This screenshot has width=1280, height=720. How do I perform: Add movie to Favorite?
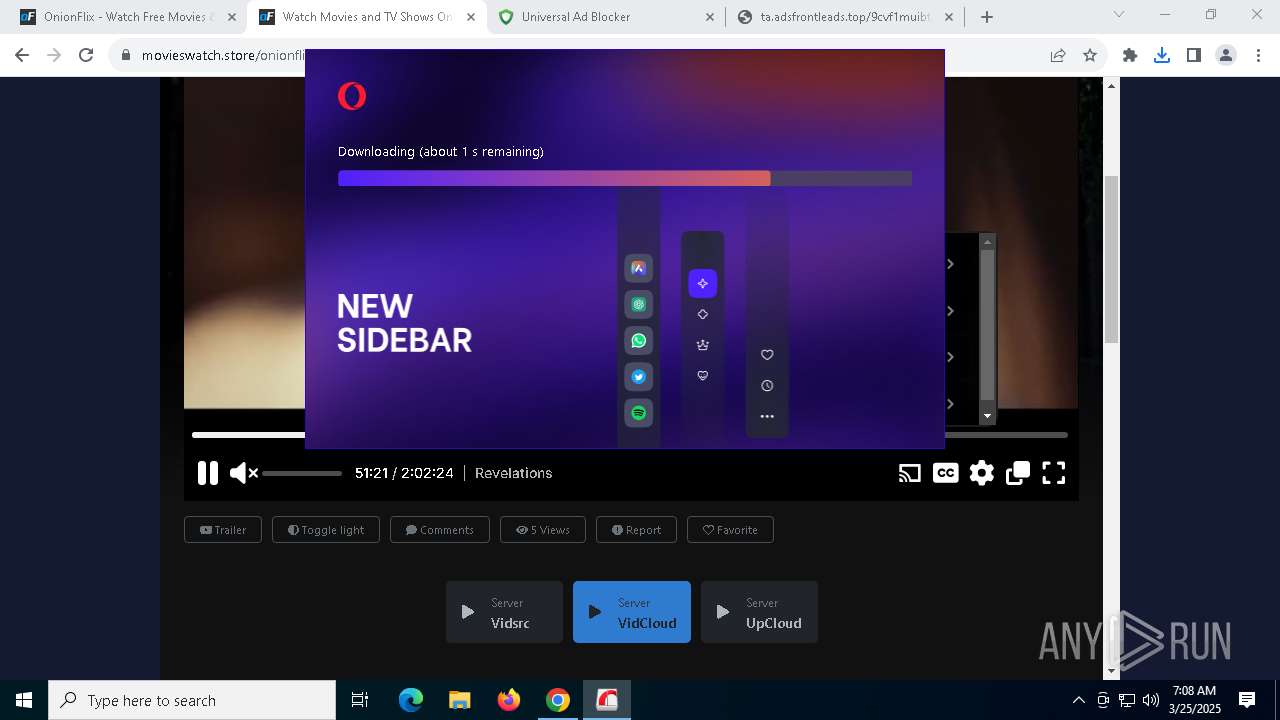pos(730,530)
